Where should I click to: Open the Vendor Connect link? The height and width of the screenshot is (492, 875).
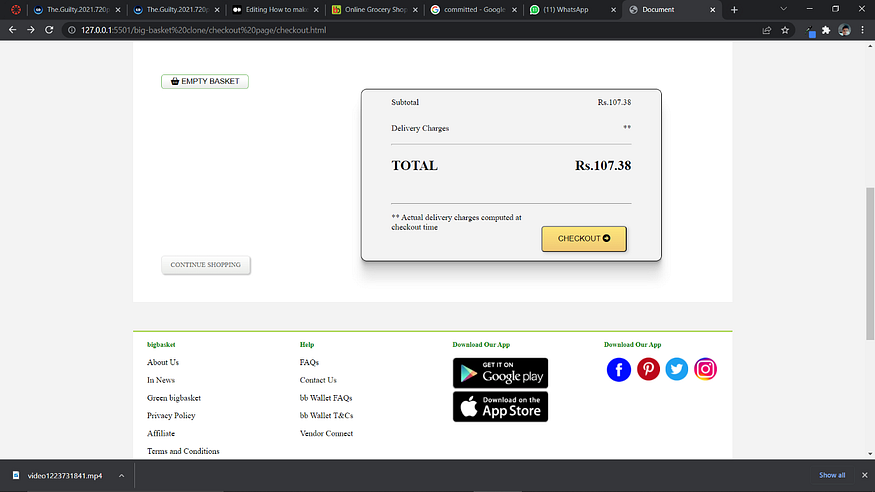(326, 433)
